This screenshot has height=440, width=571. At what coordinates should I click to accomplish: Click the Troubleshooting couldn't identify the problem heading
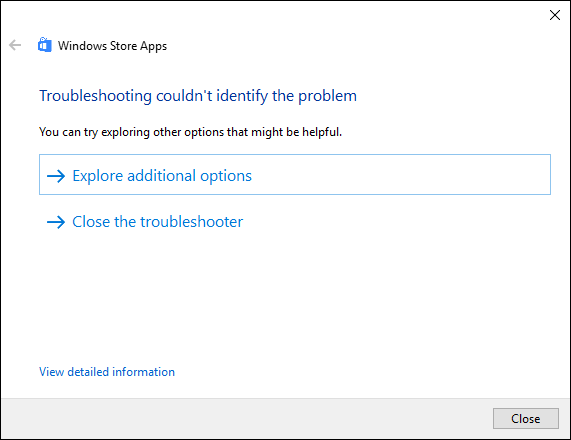(198, 96)
